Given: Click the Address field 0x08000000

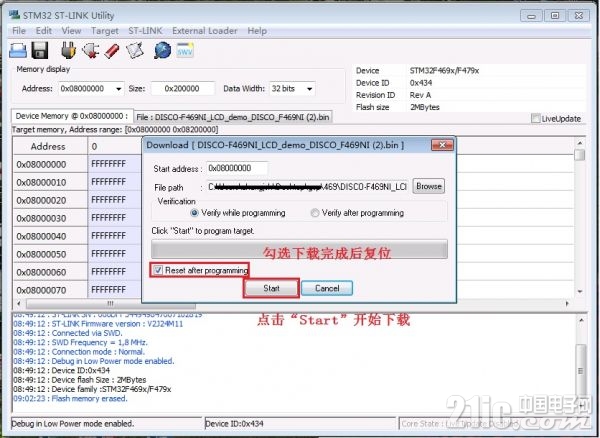Looking at the screenshot, I should pos(91,89).
